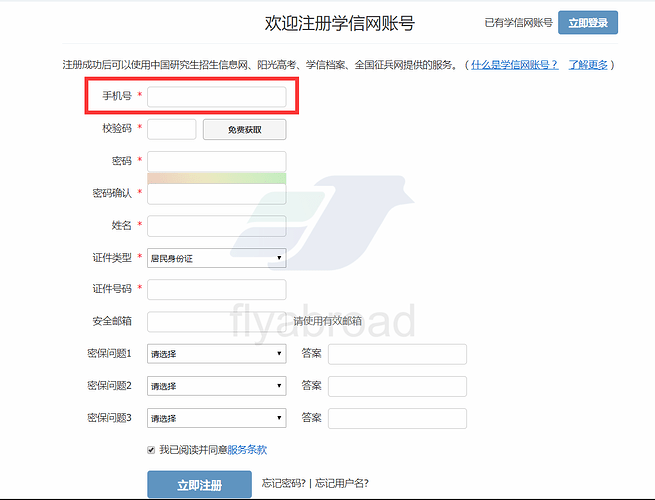This screenshot has width=655, height=500.
Task: Expand the 密保问题1 dropdown
Action: (217, 354)
